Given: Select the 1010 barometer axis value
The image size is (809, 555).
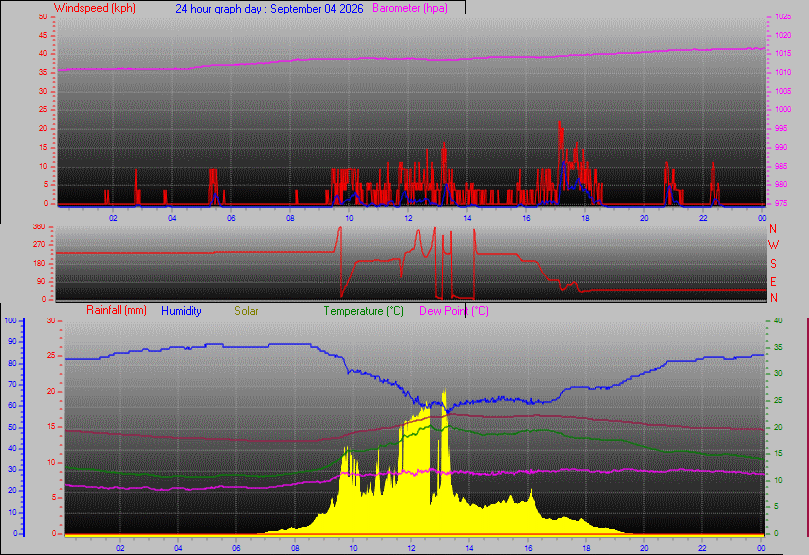Looking at the screenshot, I should (783, 72).
